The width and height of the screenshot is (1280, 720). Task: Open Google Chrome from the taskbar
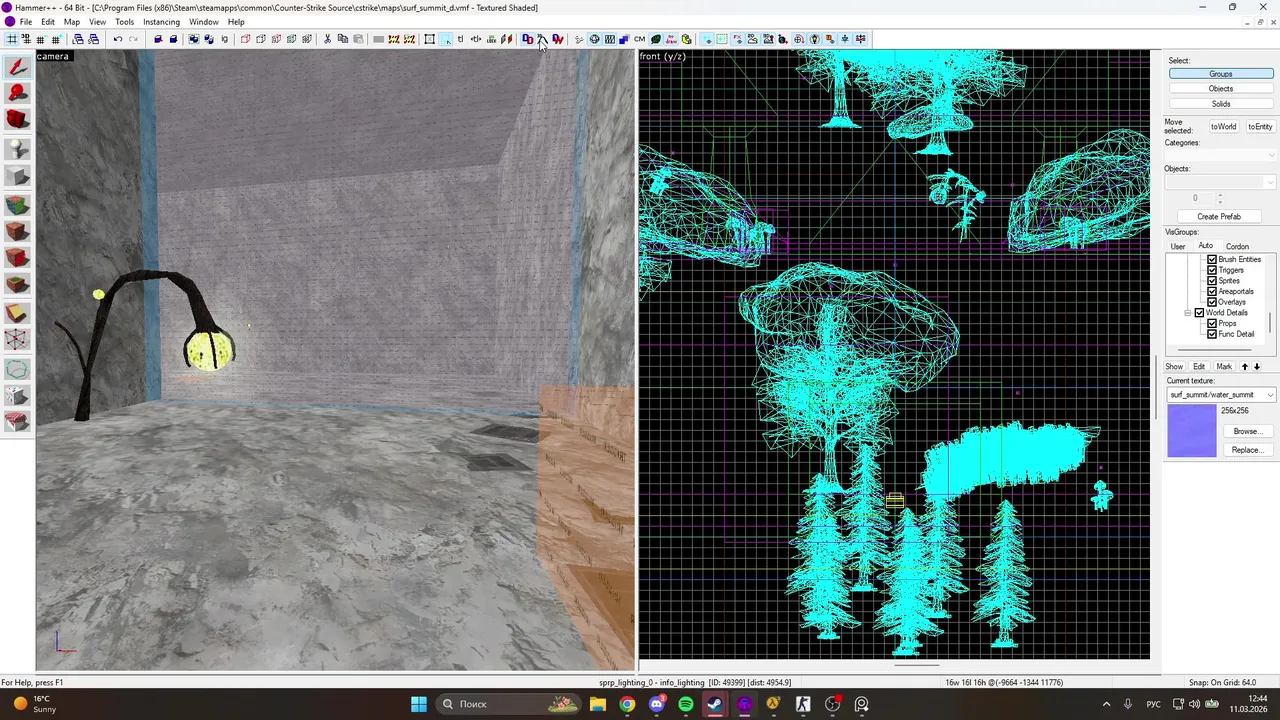tap(627, 704)
